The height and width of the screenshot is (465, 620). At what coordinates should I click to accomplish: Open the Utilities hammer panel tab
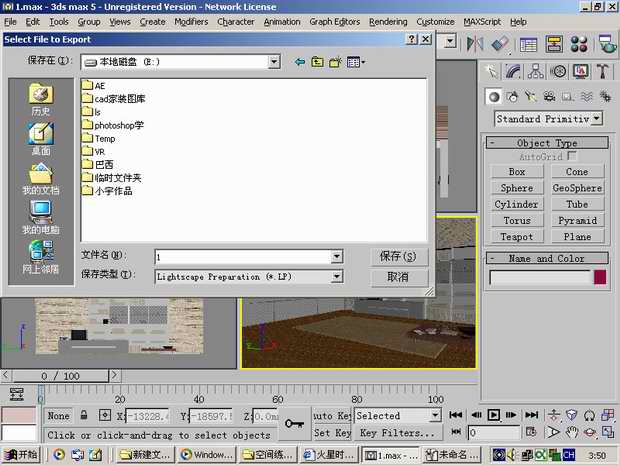(x=603, y=72)
